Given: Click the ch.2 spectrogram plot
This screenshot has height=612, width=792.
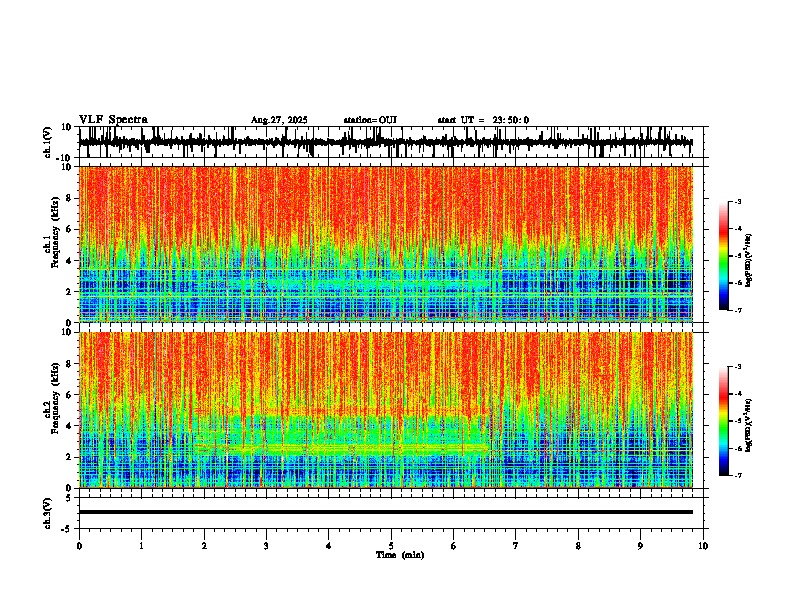Looking at the screenshot, I should click(x=385, y=410).
